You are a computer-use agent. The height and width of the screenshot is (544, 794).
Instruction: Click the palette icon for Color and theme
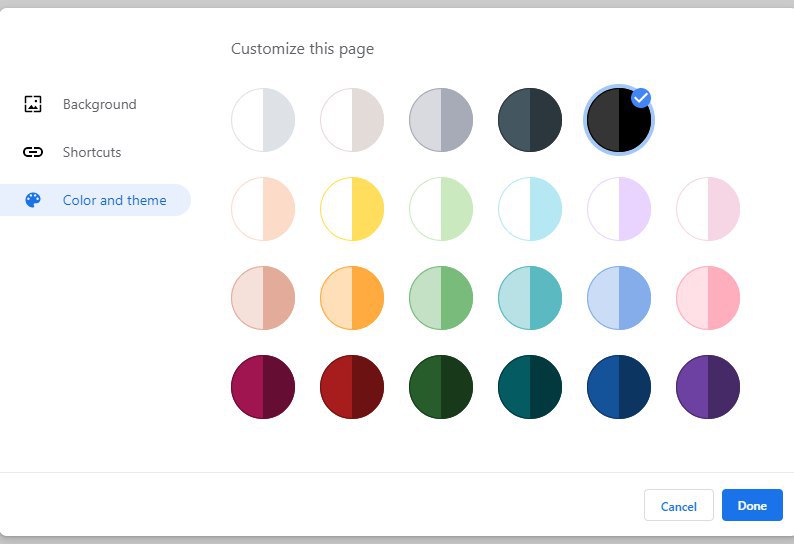[x=33, y=200]
